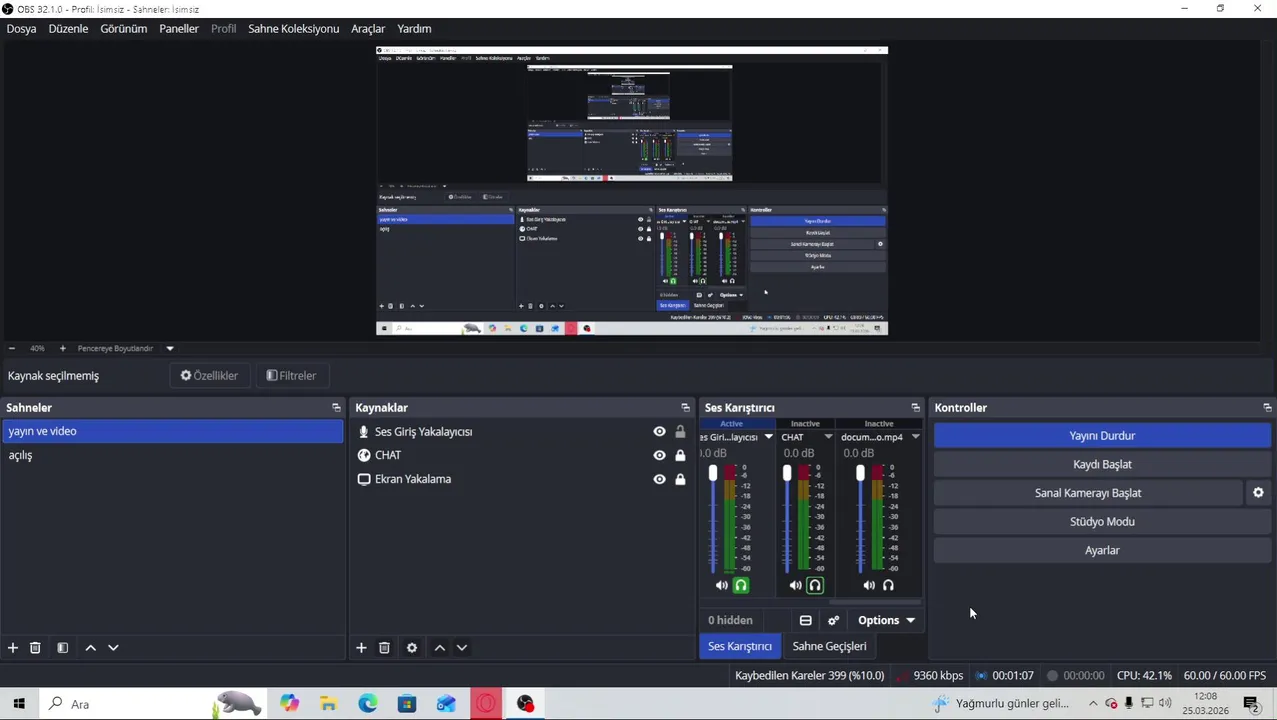This screenshot has height=720, width=1277.
Task: Open Microsoft Store from taskbar
Action: [x=407, y=704]
